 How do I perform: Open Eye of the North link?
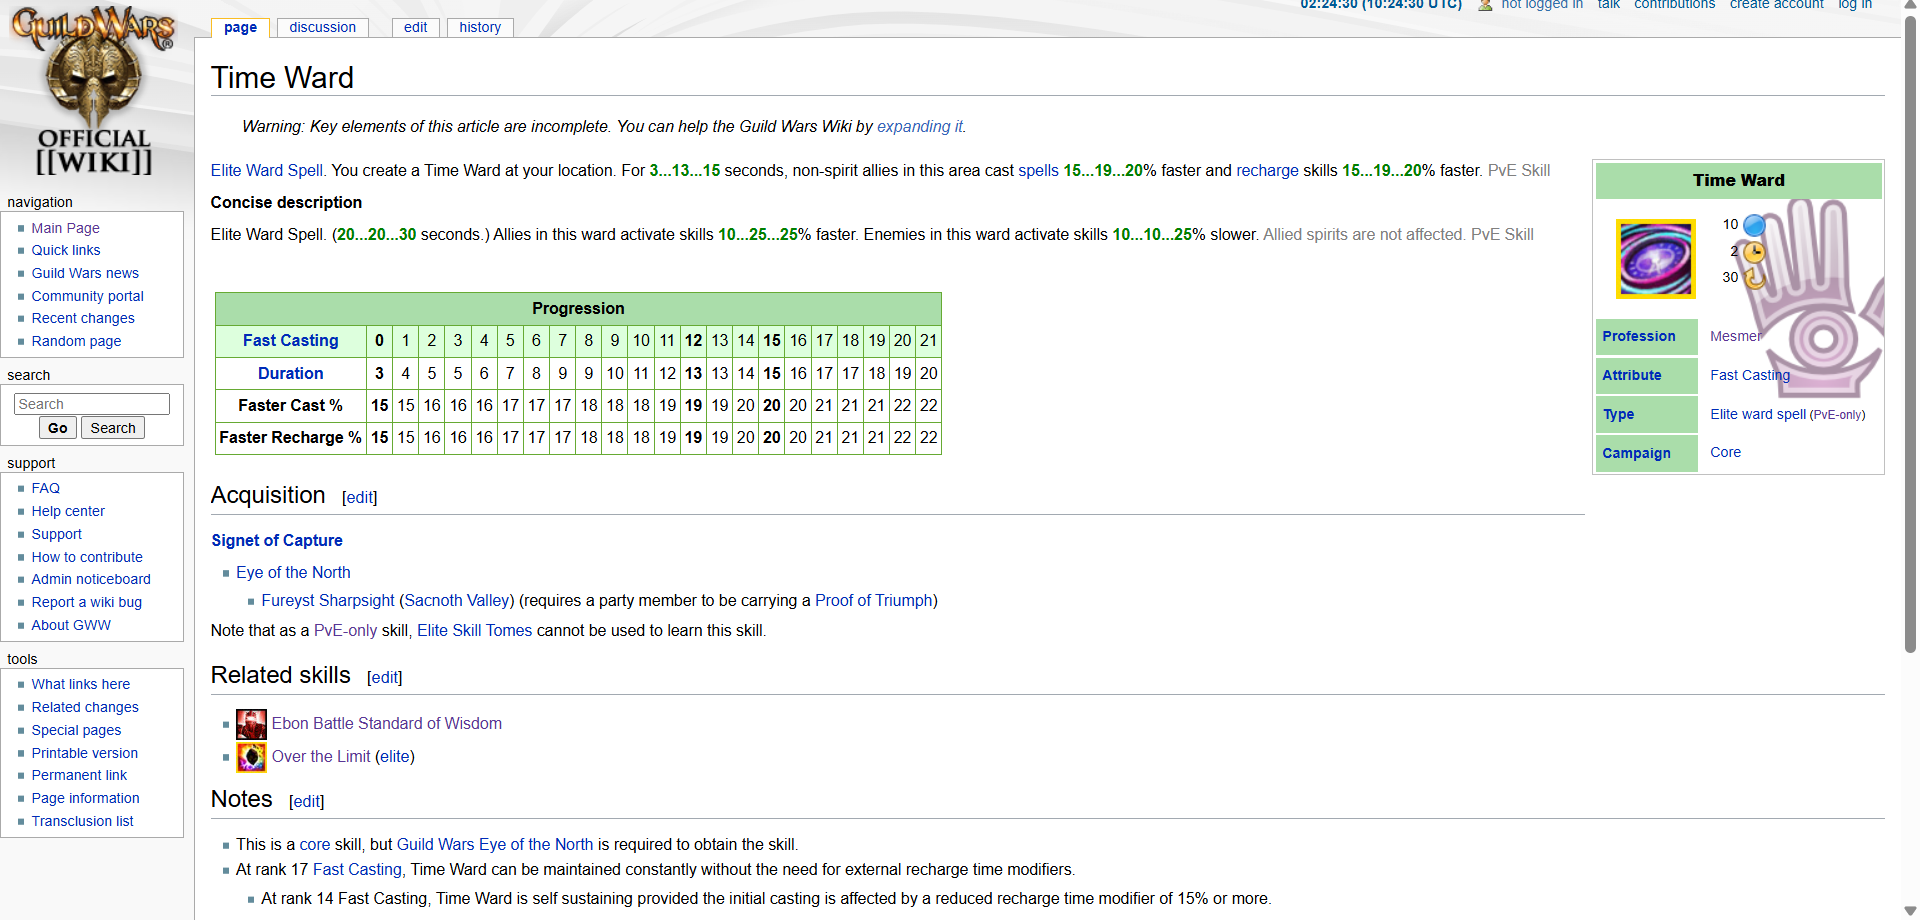293,572
